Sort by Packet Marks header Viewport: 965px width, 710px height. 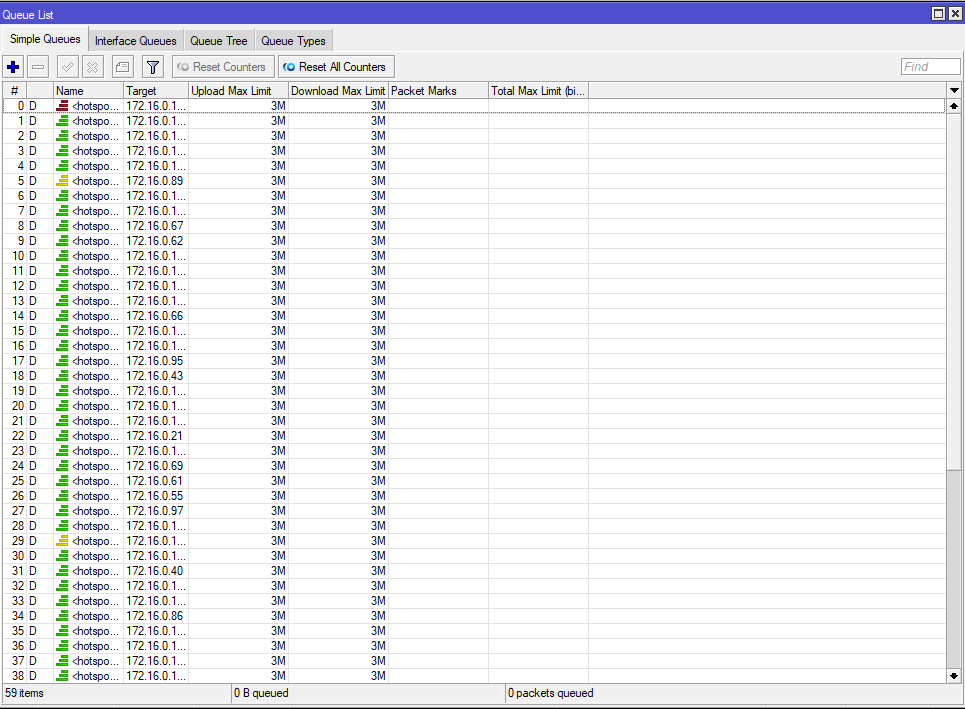point(438,90)
